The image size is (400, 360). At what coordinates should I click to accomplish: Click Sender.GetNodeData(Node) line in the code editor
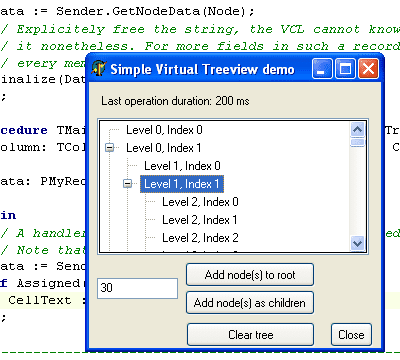point(127,11)
